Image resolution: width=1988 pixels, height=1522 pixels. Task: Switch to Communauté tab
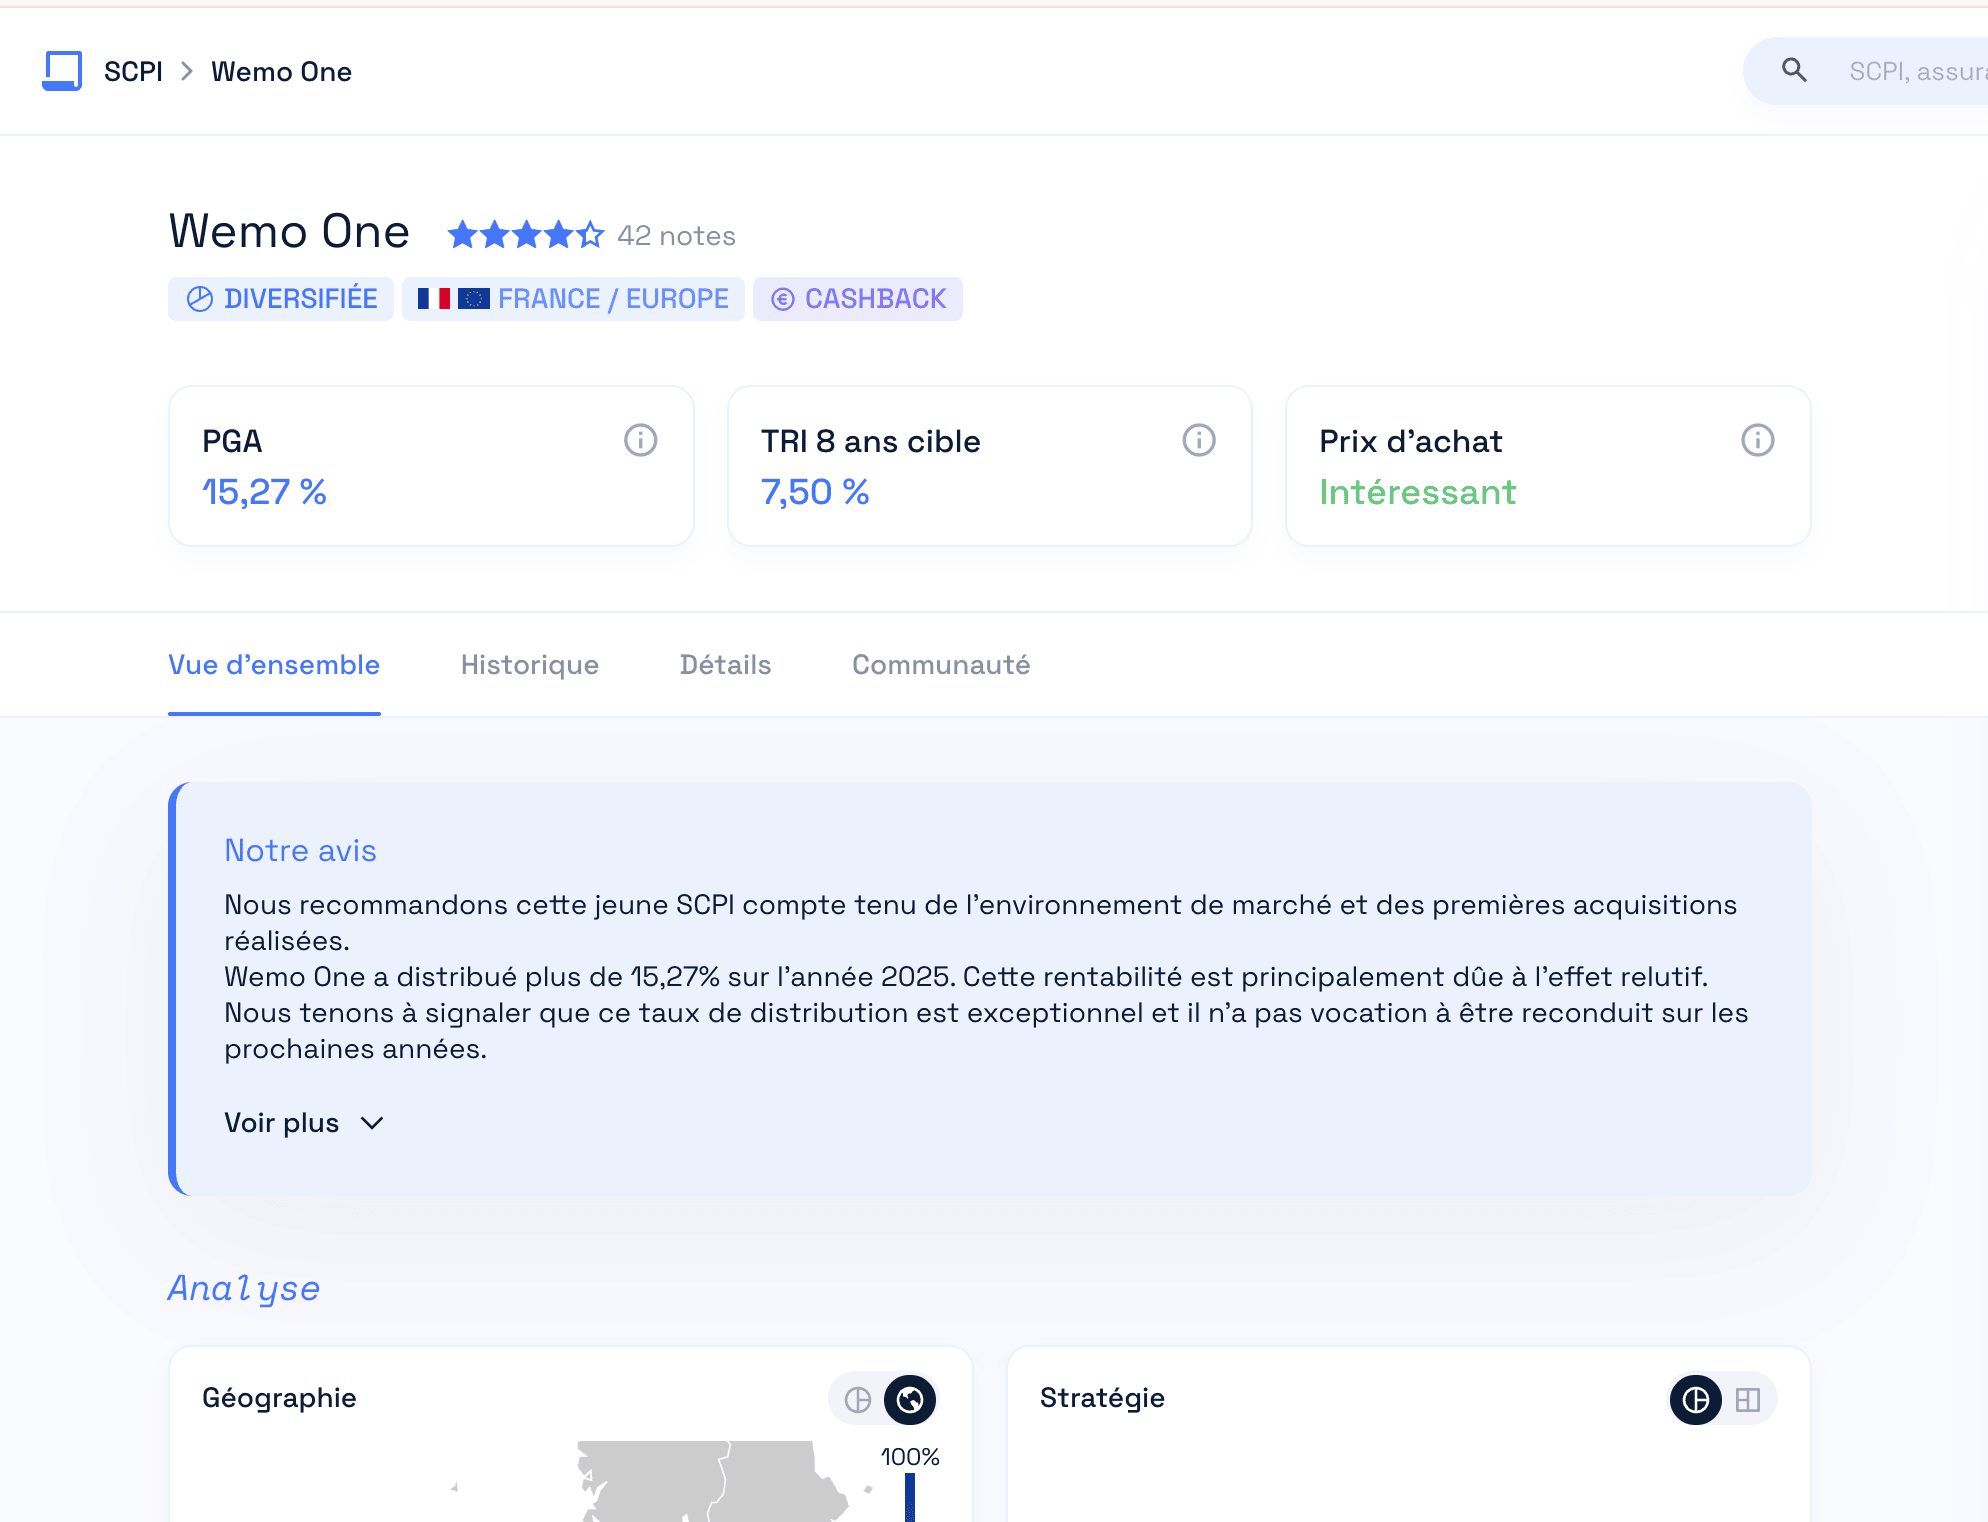point(941,665)
